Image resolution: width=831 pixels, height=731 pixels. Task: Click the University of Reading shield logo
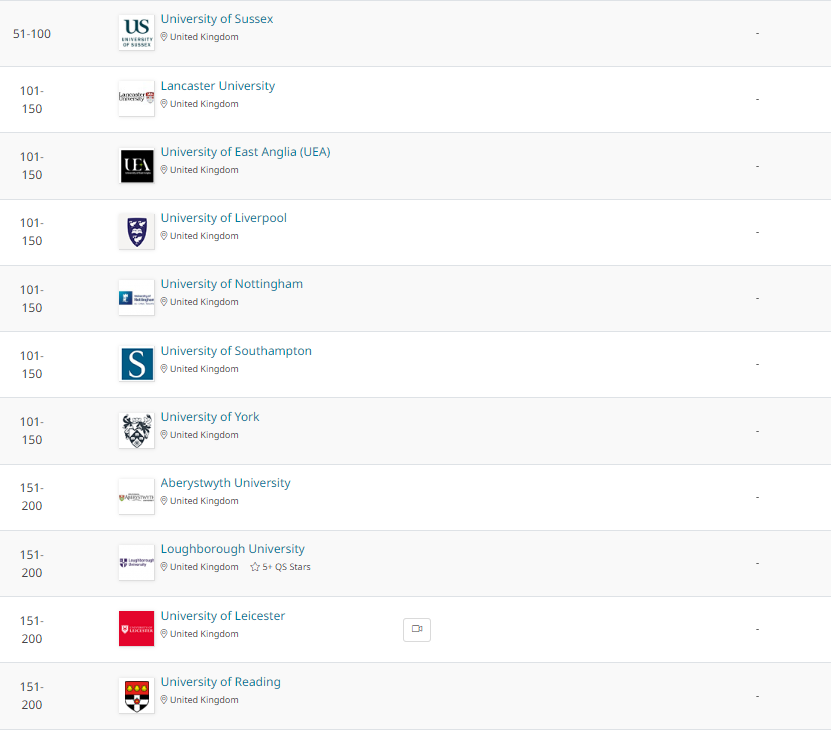pos(136,695)
